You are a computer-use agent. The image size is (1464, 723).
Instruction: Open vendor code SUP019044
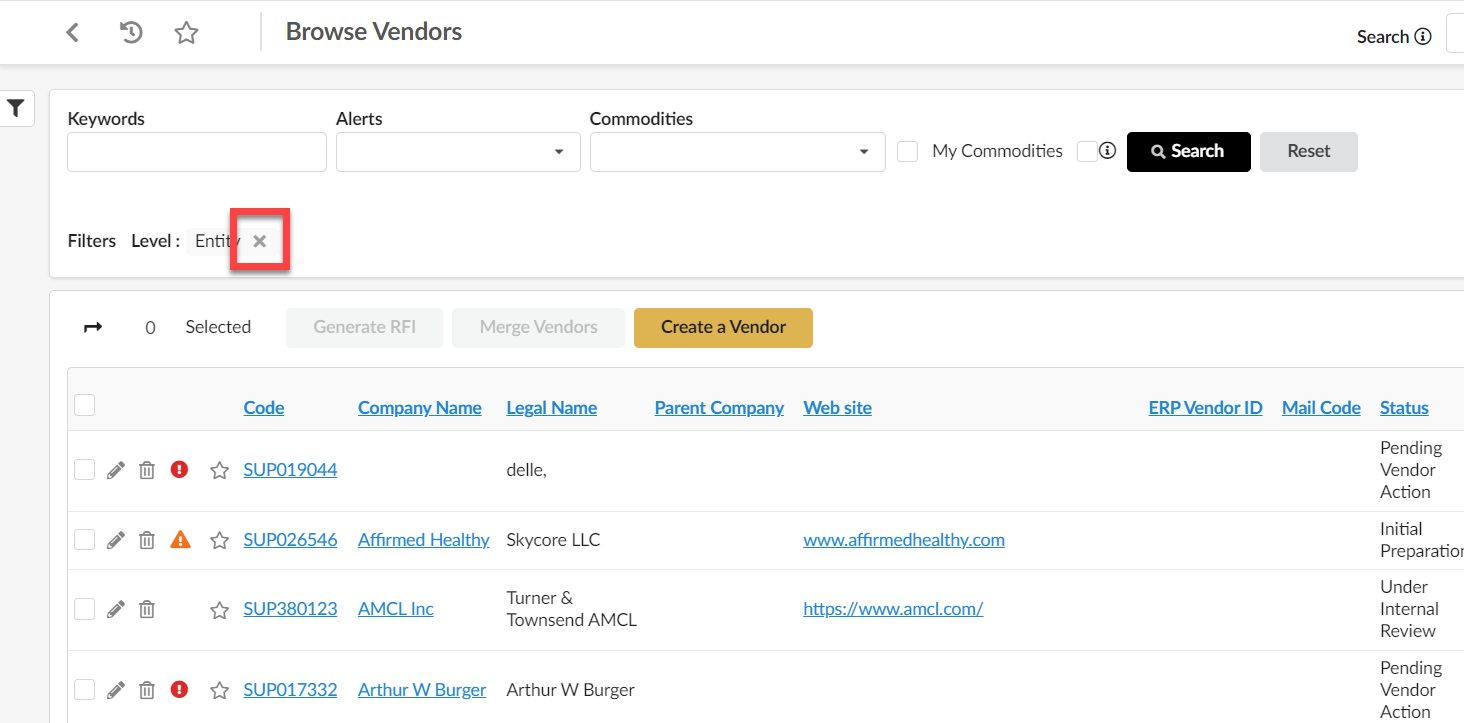(x=290, y=470)
